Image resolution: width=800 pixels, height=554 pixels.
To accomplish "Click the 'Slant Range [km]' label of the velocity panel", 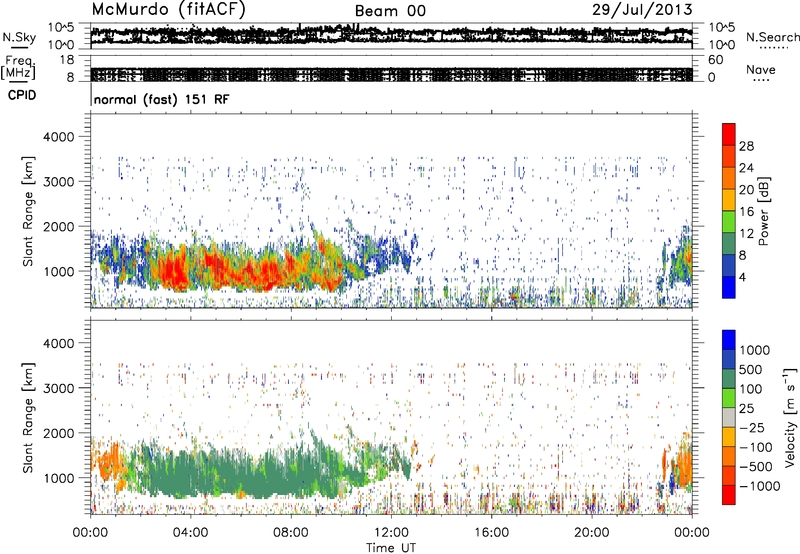I will 28,417.
